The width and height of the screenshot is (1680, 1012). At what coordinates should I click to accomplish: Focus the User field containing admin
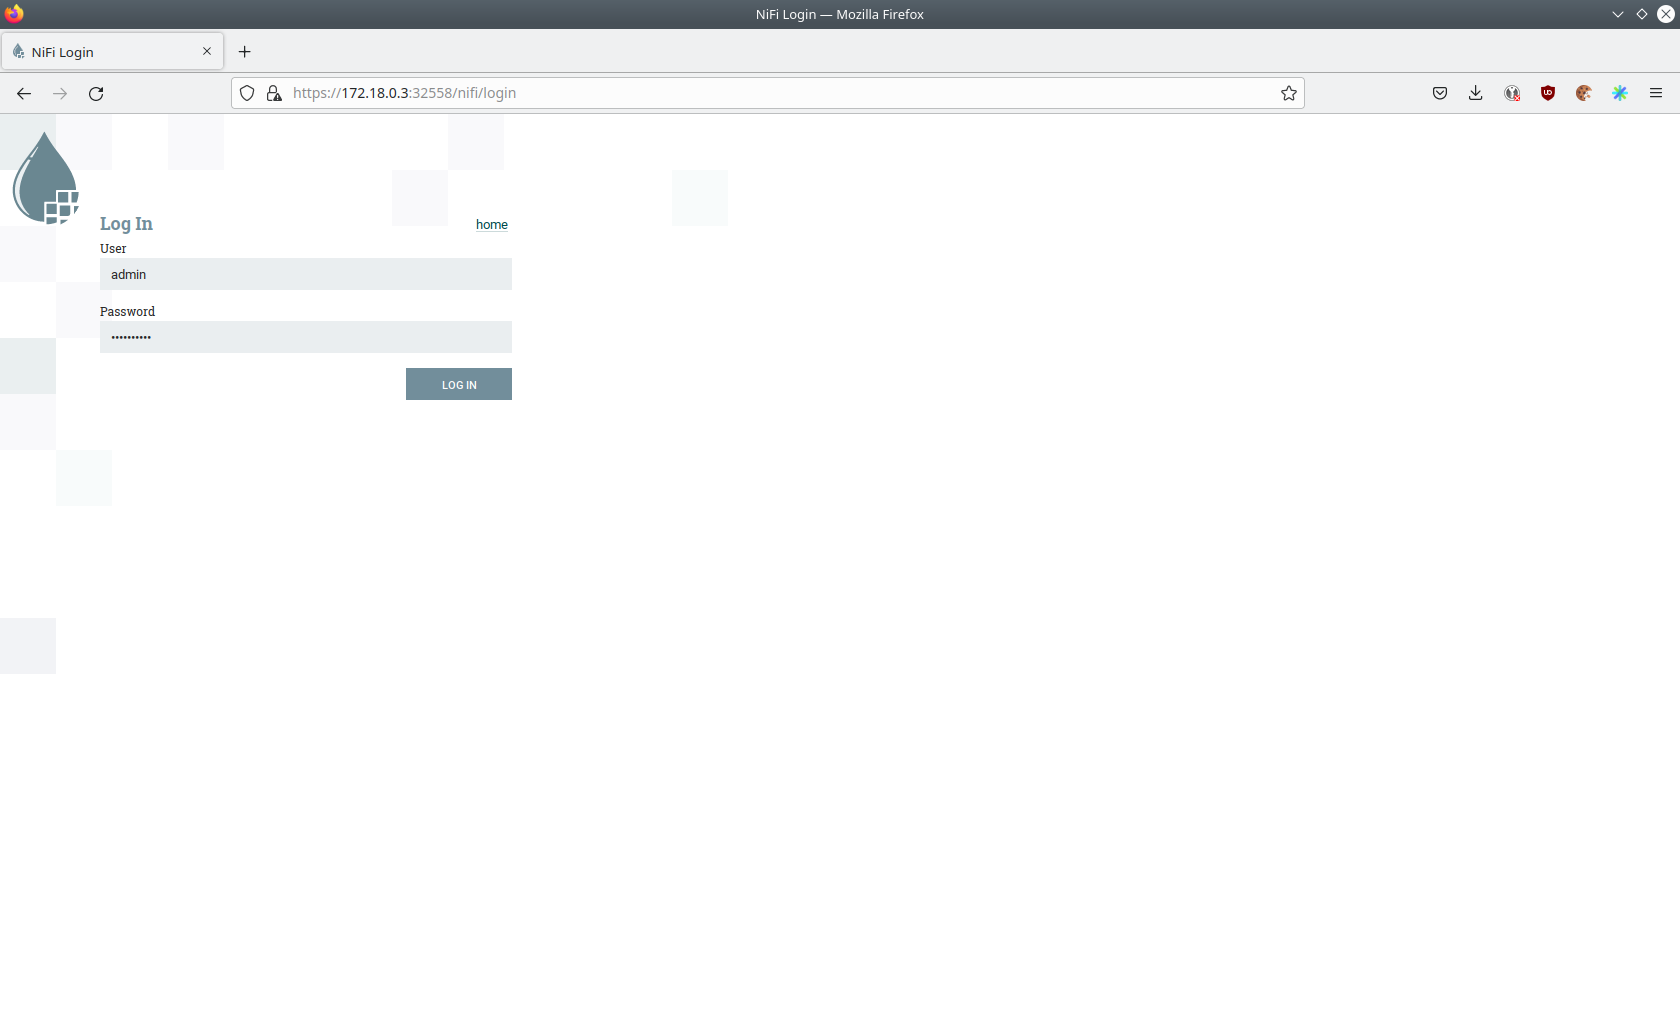305,274
